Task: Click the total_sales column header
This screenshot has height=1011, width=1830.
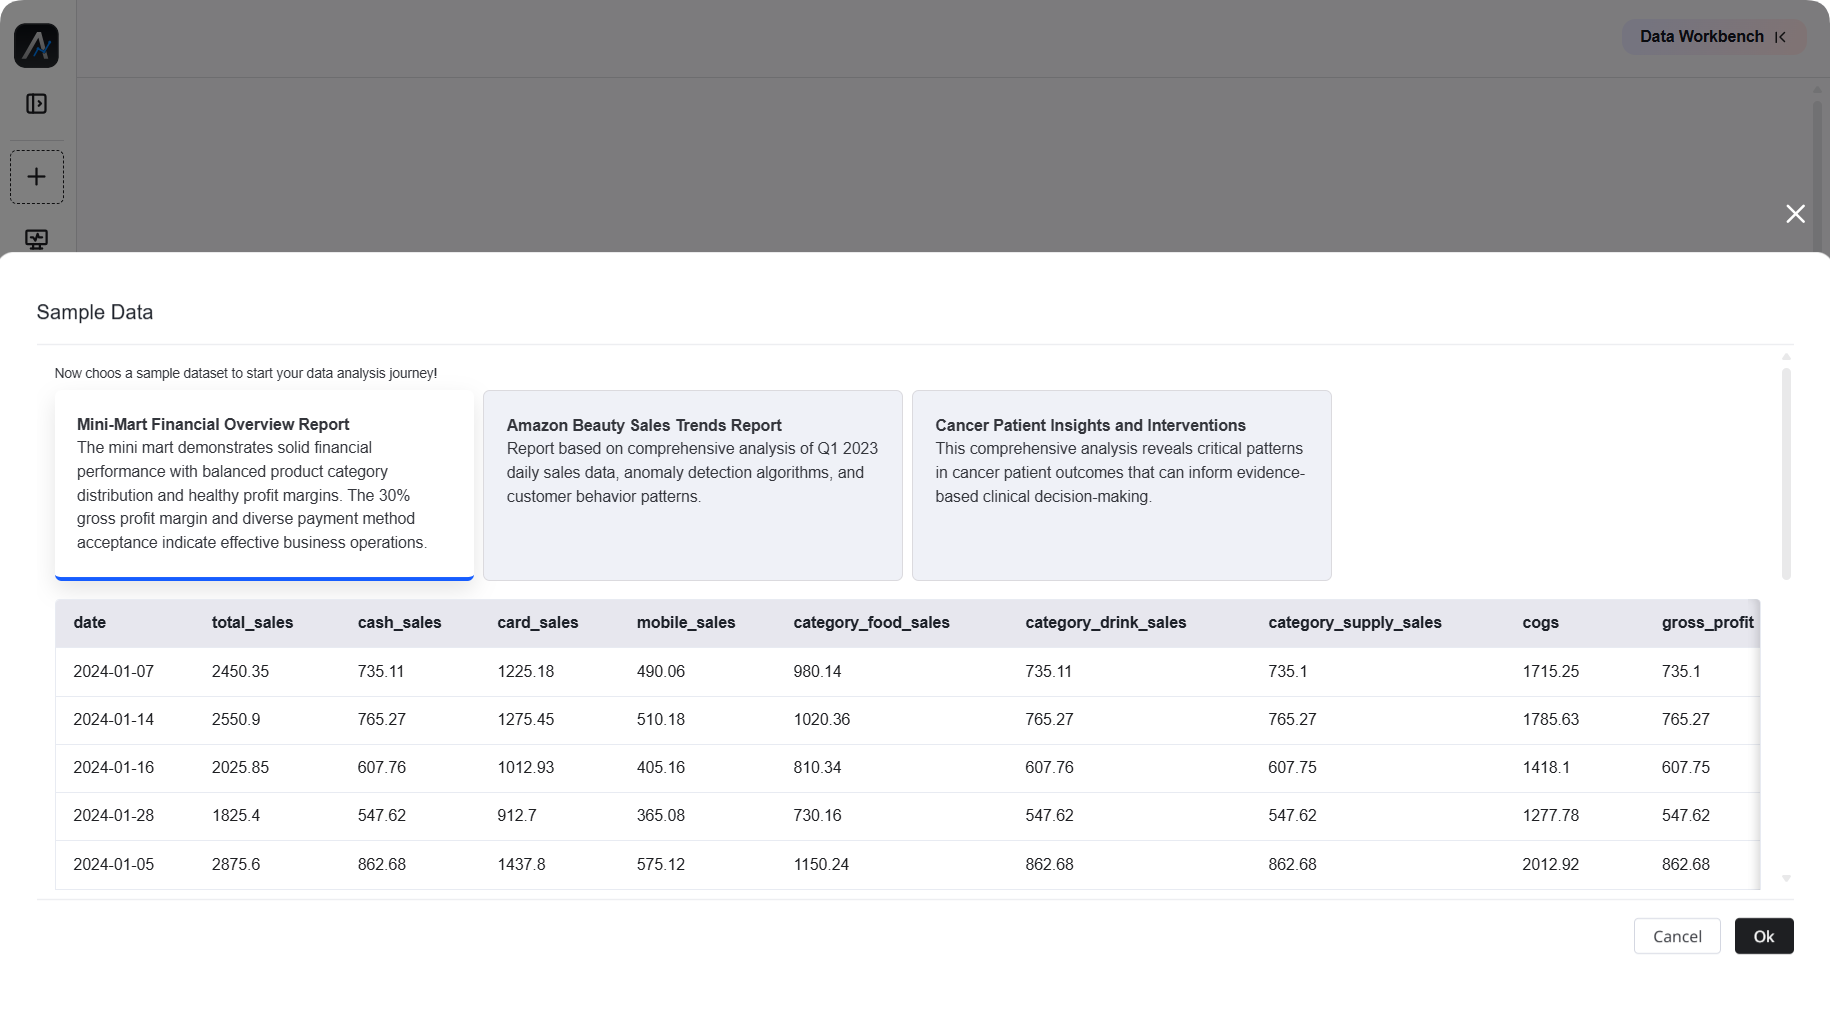Action: [x=252, y=622]
